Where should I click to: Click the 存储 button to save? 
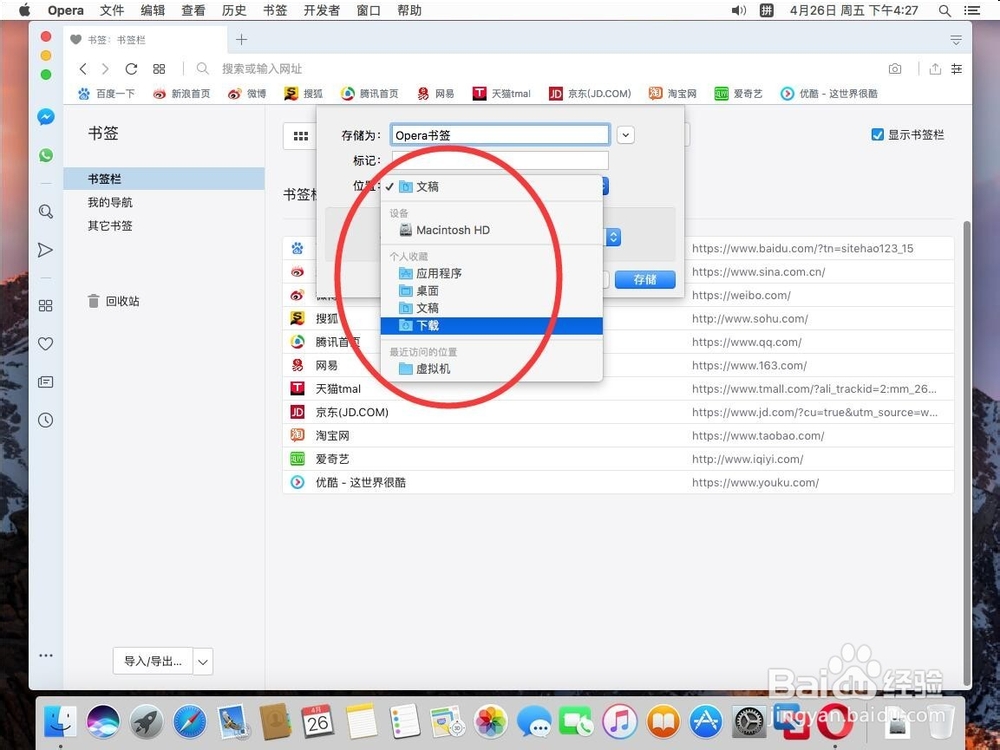pyautogui.click(x=645, y=280)
